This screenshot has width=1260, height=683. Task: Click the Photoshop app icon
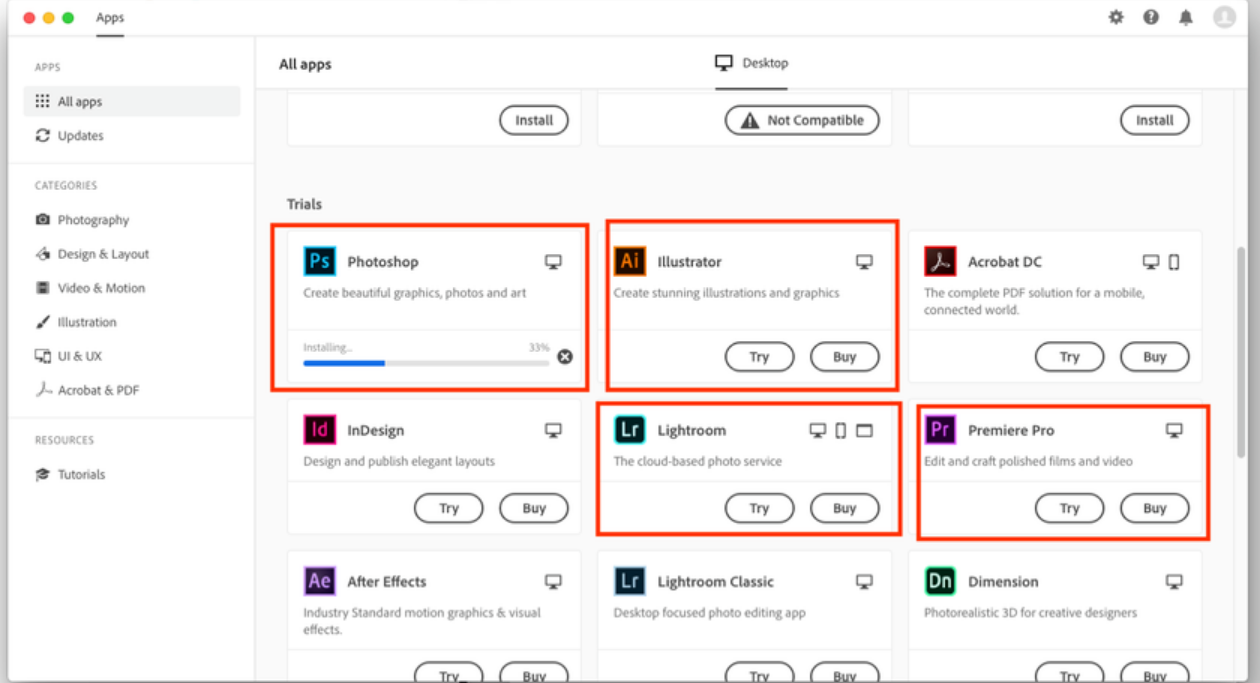[320, 262]
